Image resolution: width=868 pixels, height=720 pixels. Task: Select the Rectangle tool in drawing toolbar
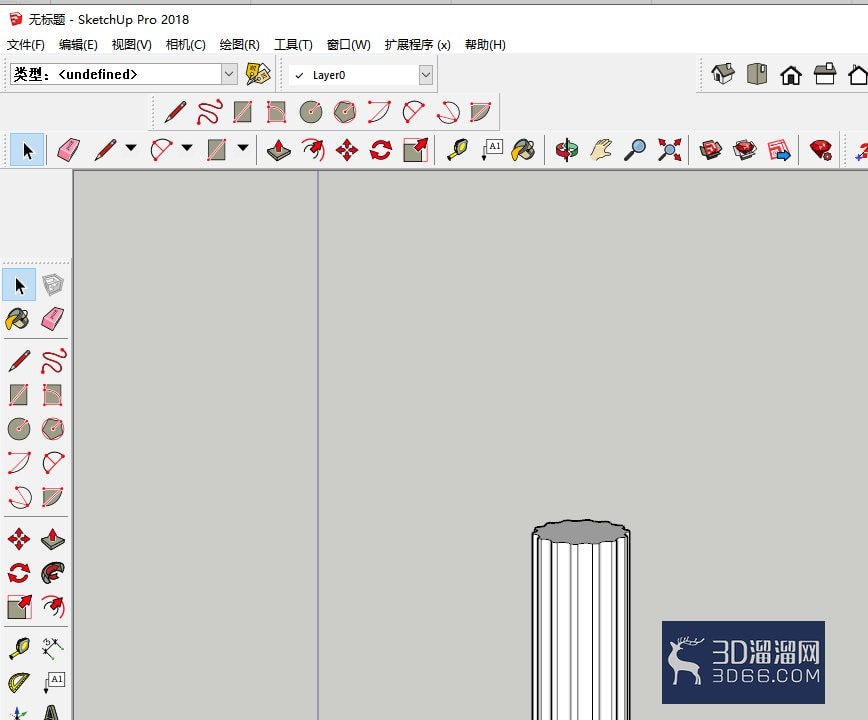(x=242, y=112)
